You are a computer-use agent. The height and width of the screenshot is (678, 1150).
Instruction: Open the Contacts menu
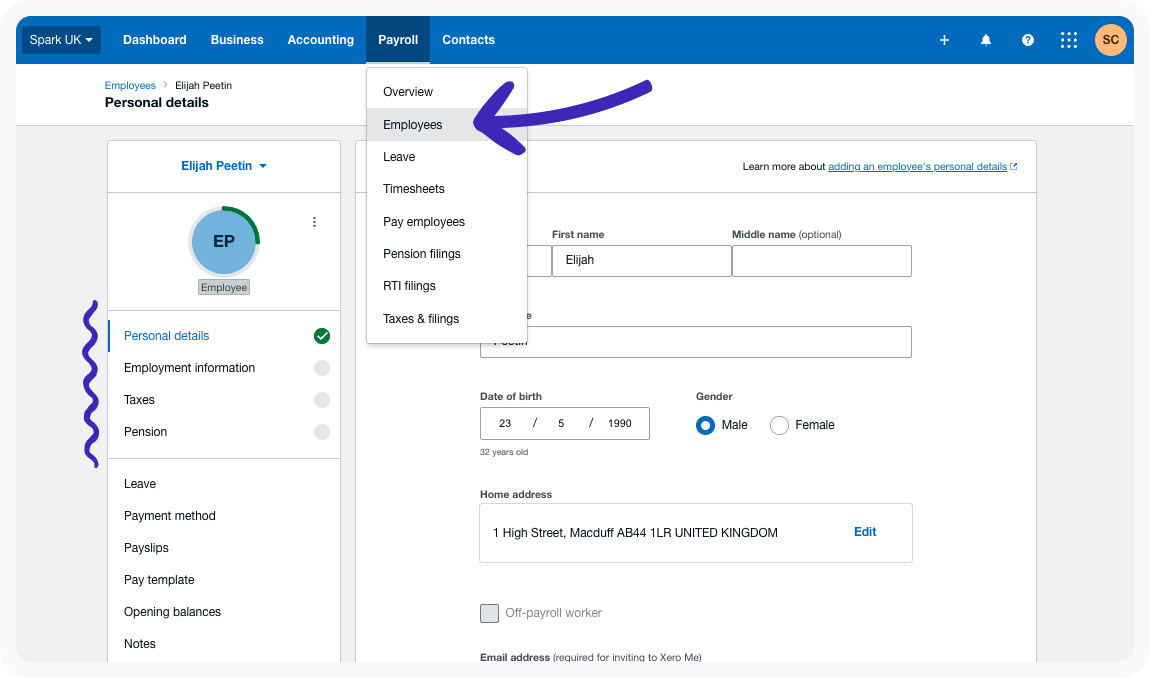[x=469, y=40]
